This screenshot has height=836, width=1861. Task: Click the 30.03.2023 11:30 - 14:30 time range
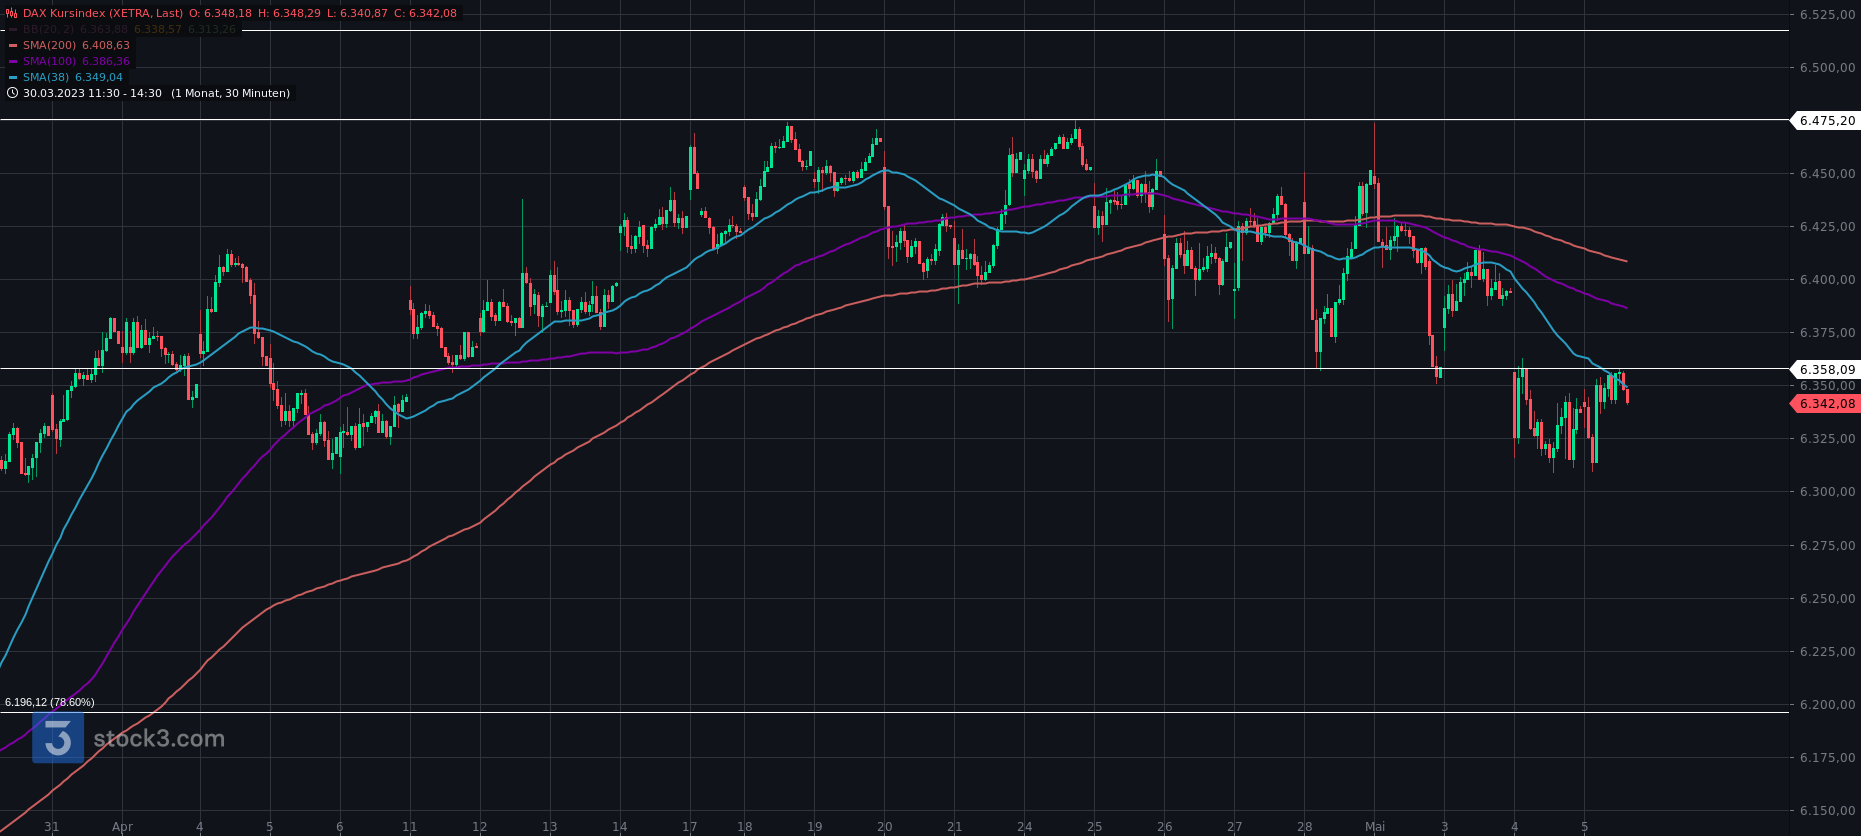coord(92,93)
